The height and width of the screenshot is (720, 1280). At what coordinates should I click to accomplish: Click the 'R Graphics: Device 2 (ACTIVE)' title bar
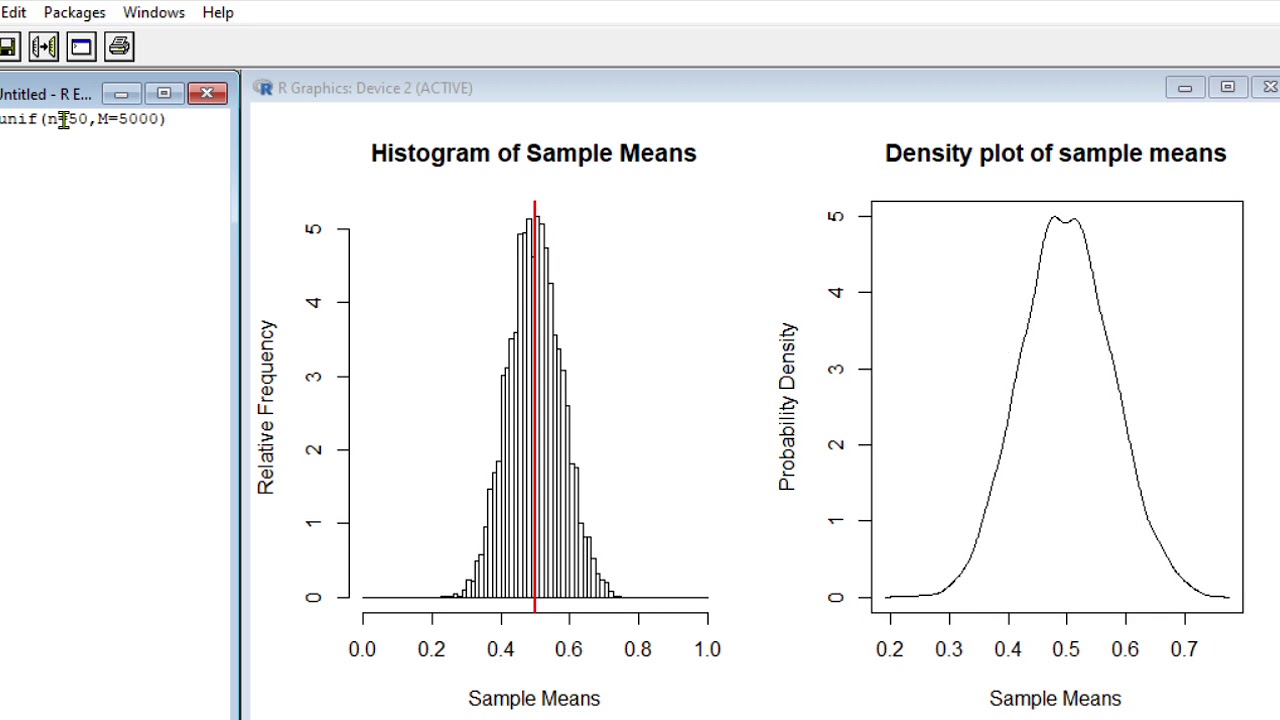coord(375,88)
